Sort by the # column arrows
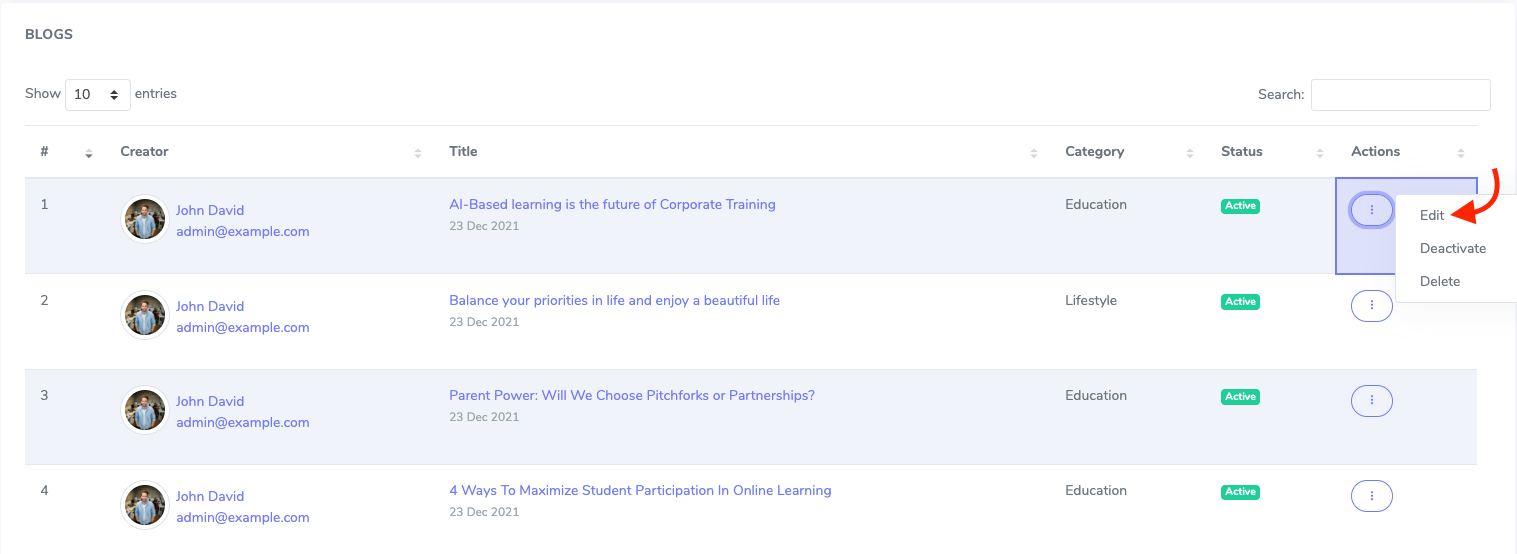Viewport: 1517px width, 554px height. pyautogui.click(x=89, y=153)
